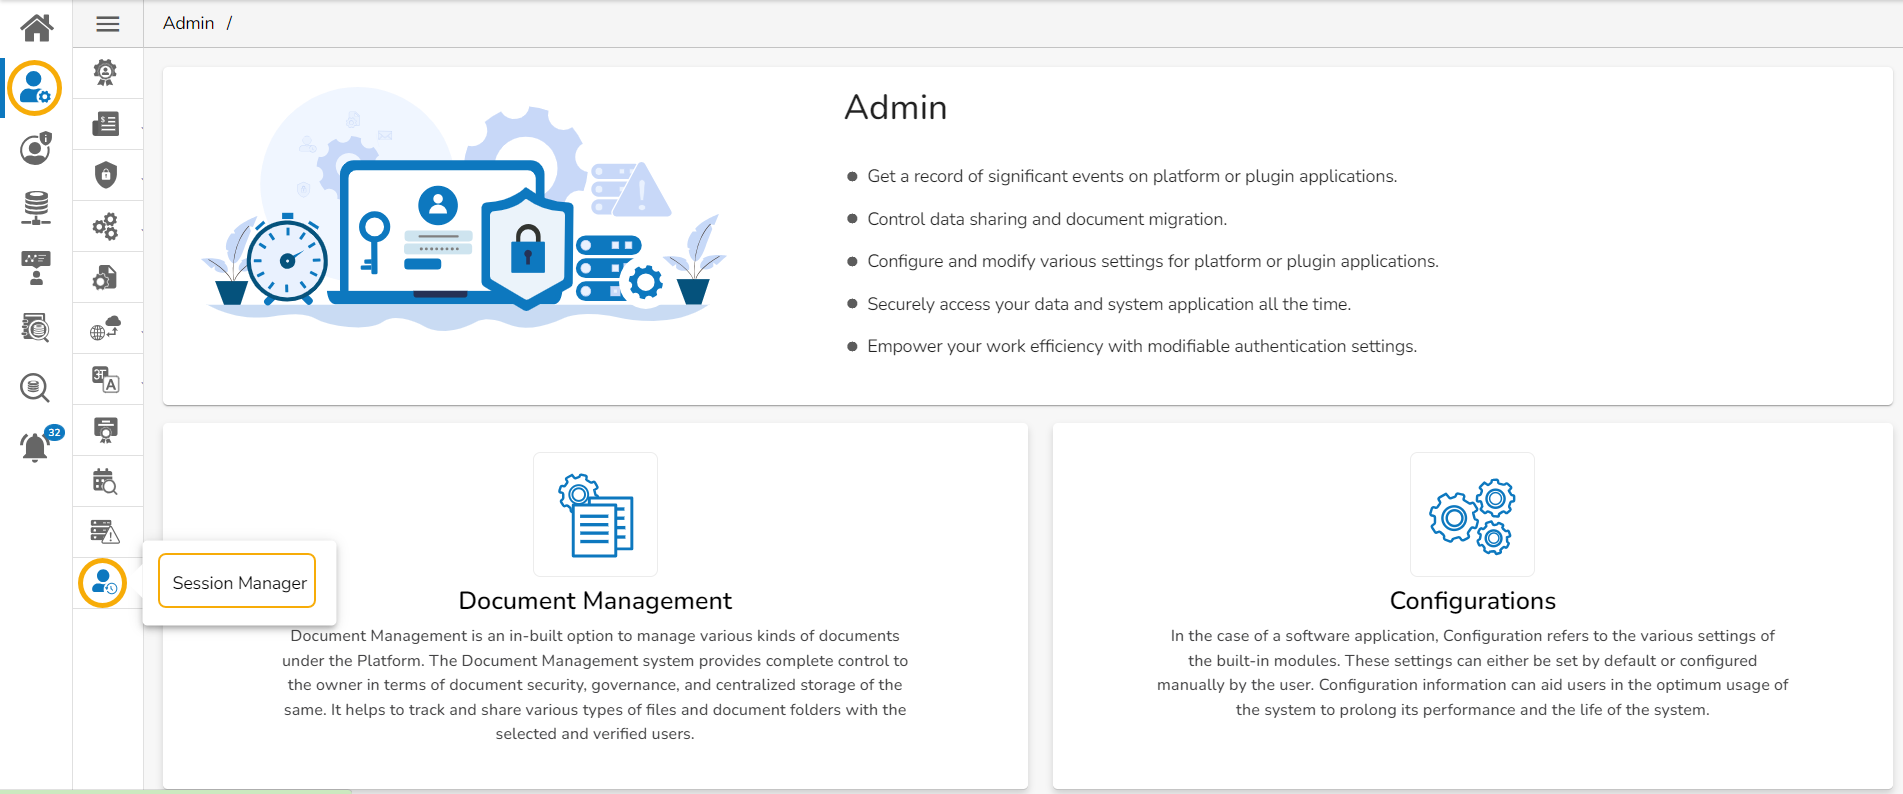
Task: Open the calendar search audit icon
Action: pyautogui.click(x=105, y=481)
